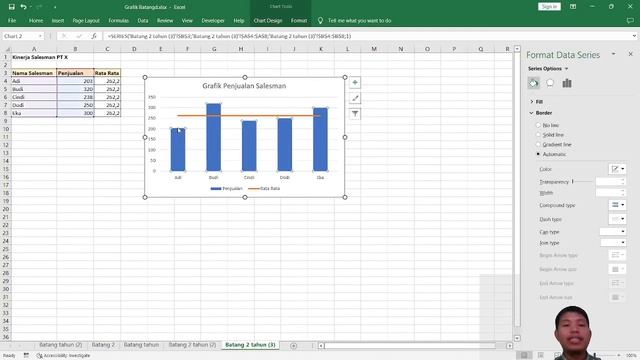Switch to Batang 2 tahun (2) sheet
The height and width of the screenshot is (360, 640).
(192, 345)
